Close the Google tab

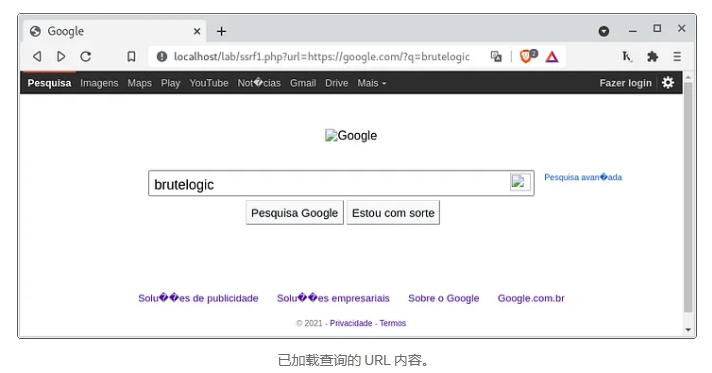197,31
